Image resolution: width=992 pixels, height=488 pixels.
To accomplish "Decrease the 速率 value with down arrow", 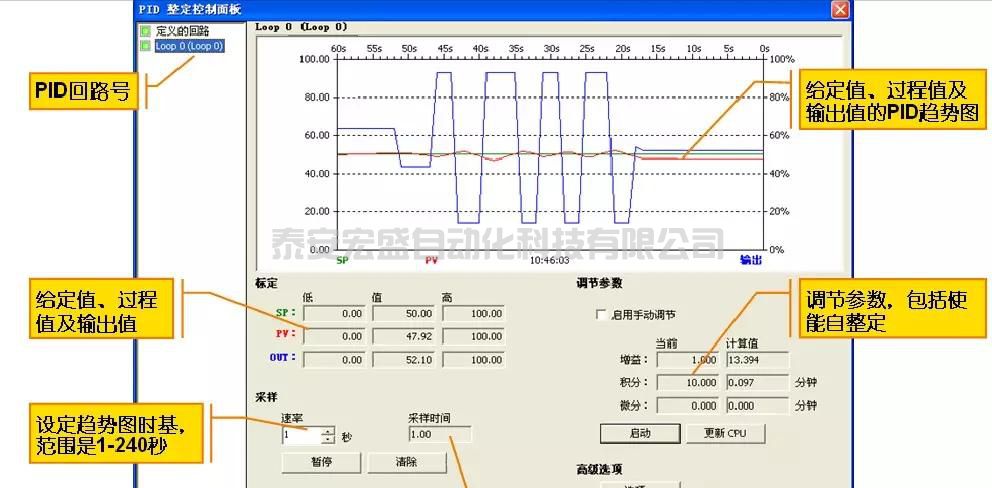I will [x=327, y=440].
